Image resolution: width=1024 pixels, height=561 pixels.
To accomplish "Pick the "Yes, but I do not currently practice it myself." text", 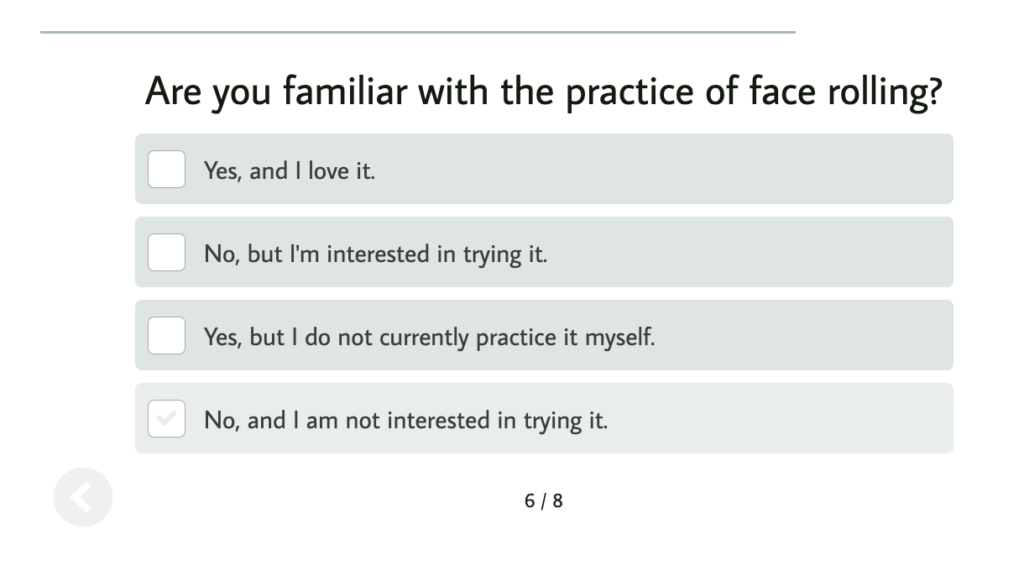I will (x=429, y=337).
